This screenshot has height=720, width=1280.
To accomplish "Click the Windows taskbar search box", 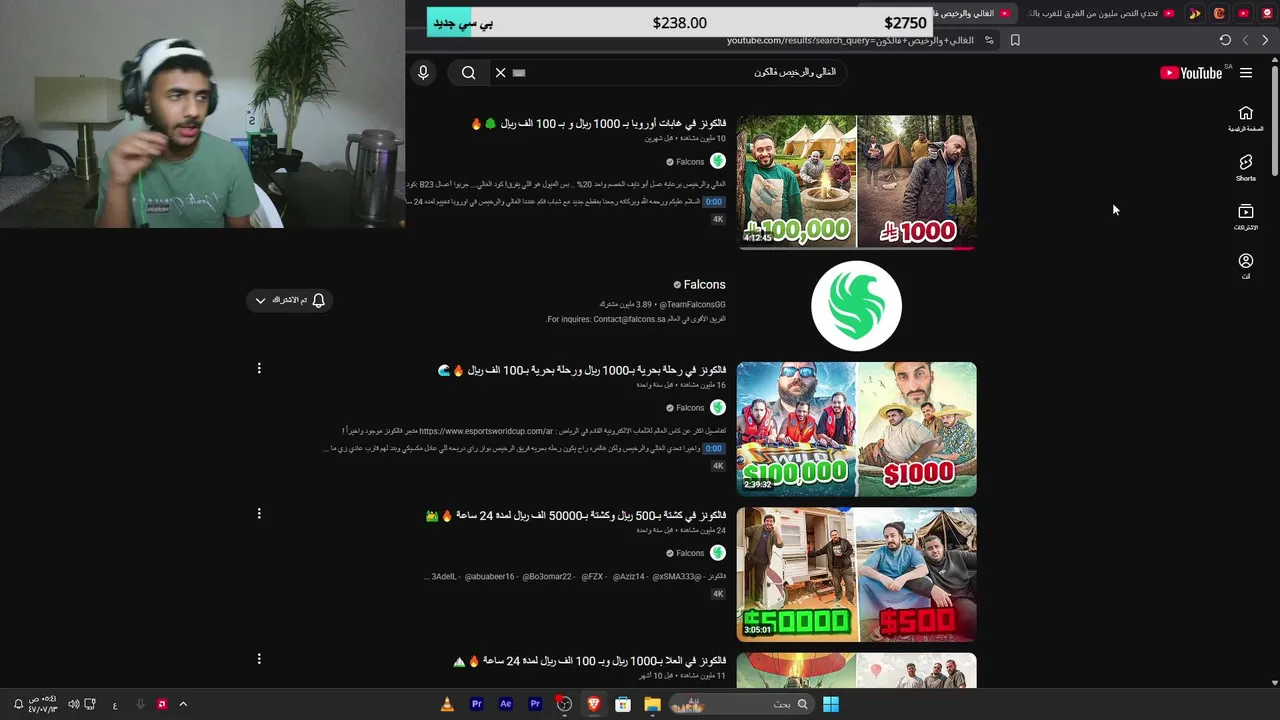I will (740, 704).
